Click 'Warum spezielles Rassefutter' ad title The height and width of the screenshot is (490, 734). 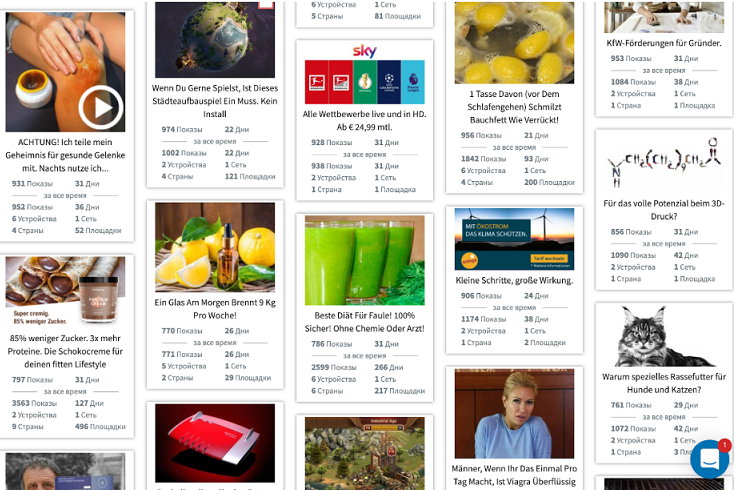coord(664,383)
